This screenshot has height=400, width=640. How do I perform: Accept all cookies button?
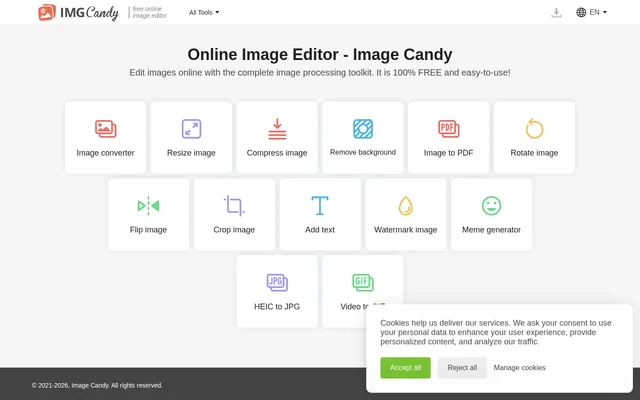point(405,368)
